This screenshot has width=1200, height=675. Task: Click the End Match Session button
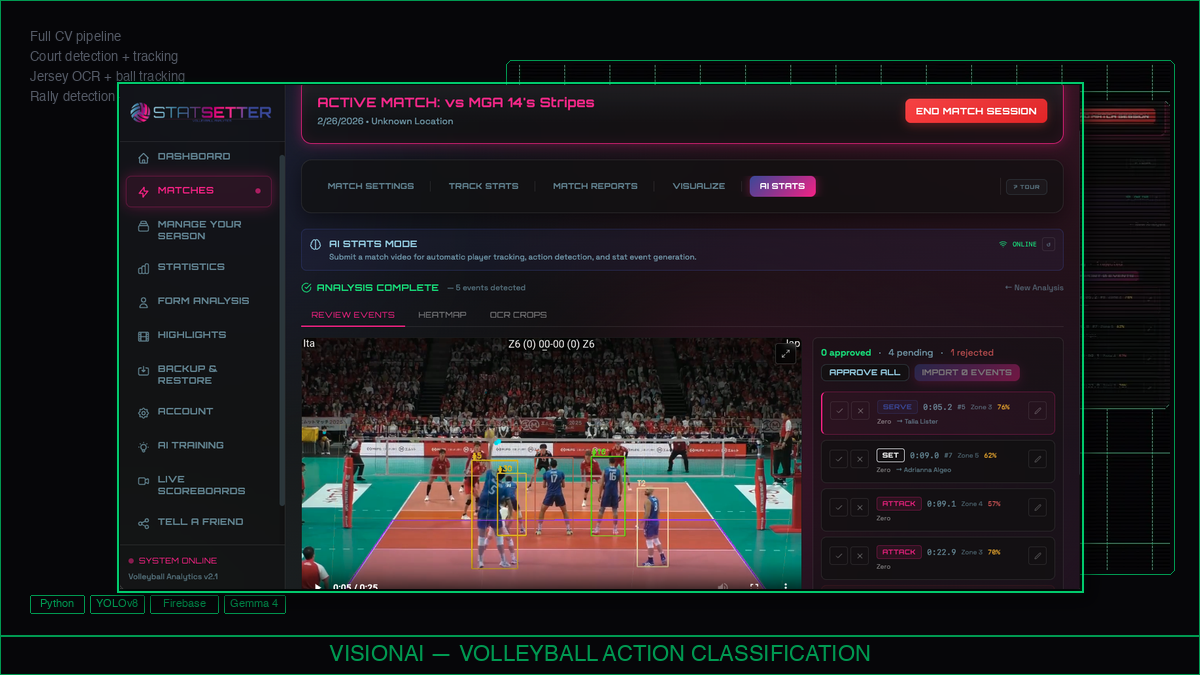click(976, 110)
